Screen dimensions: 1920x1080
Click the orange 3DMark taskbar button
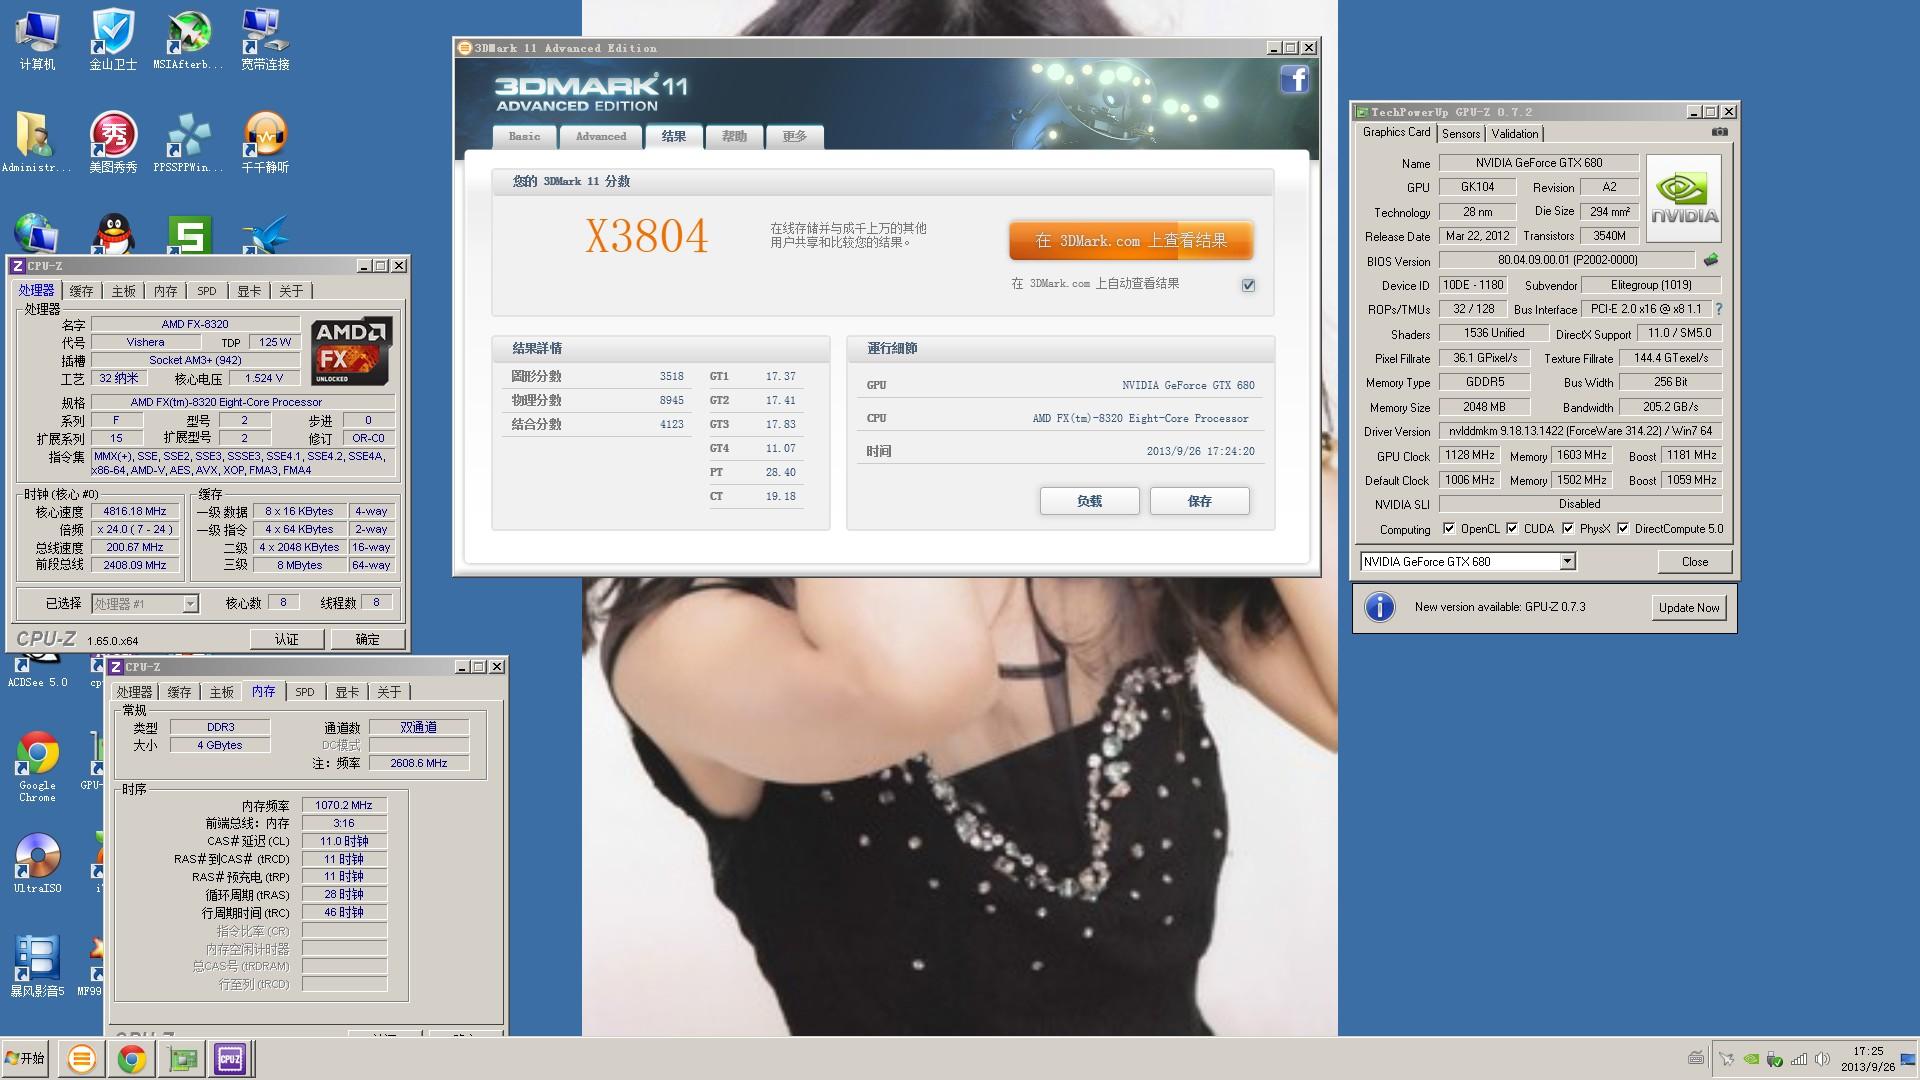[82, 1059]
